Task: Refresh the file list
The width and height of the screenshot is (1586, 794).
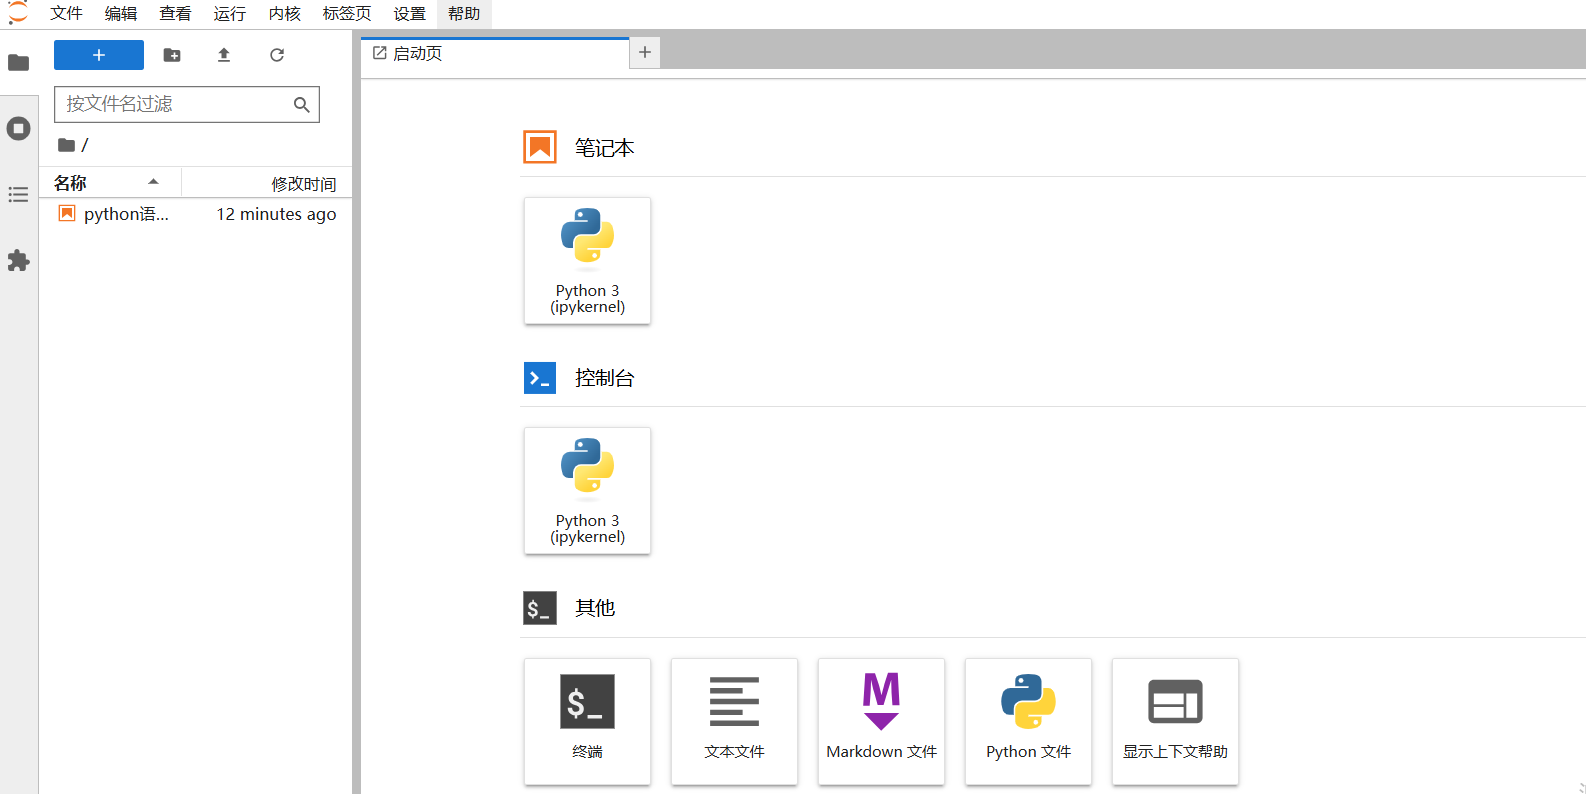Action: pos(277,55)
